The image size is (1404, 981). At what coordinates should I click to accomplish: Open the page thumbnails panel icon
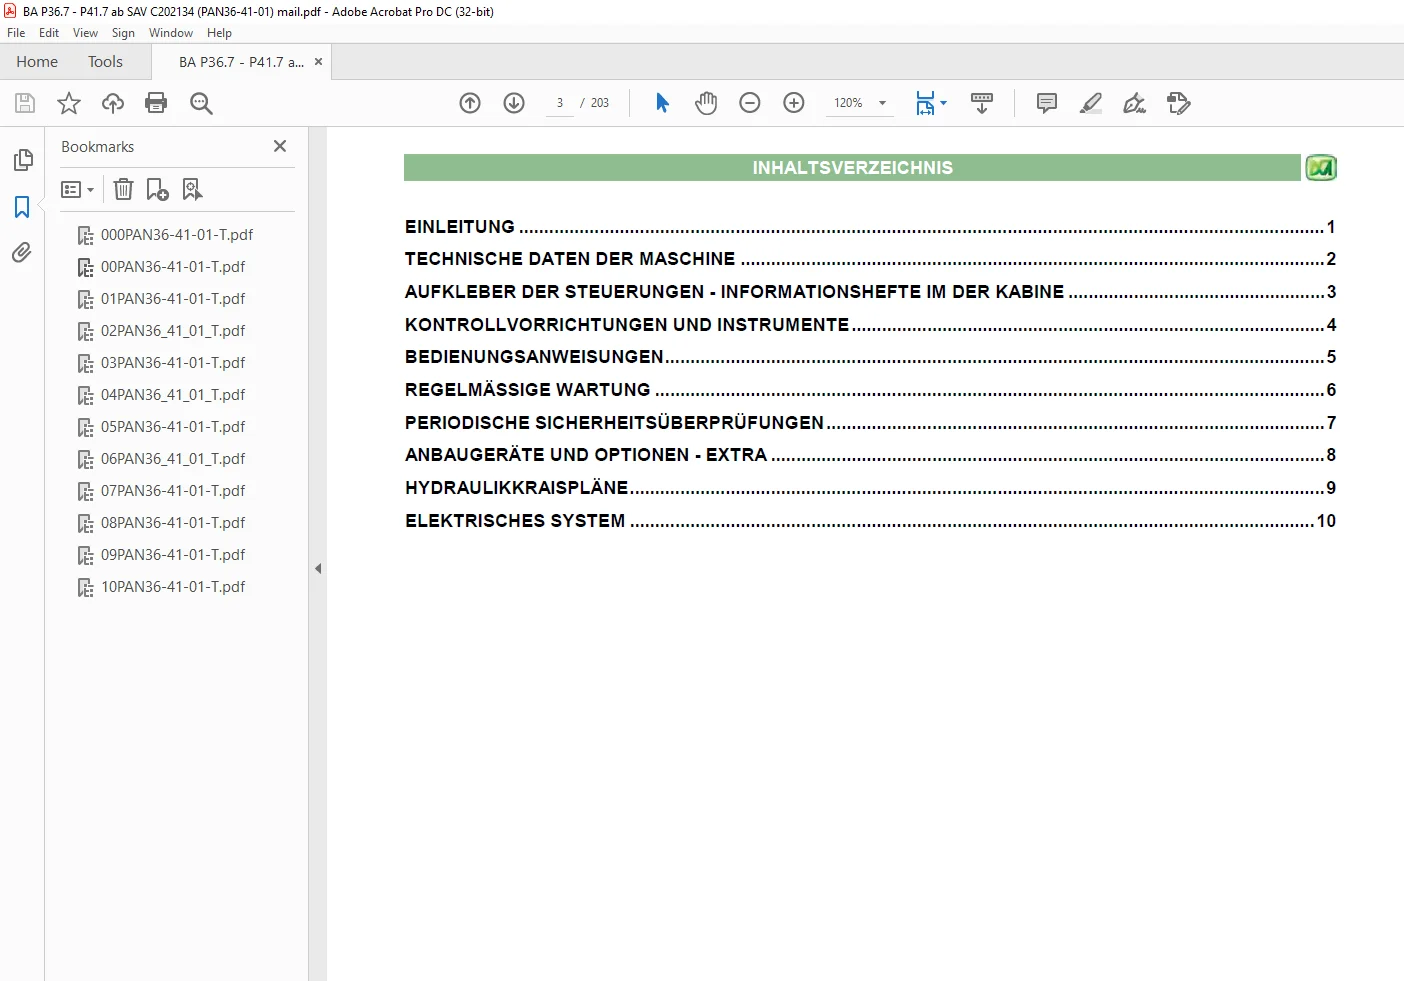(22, 160)
